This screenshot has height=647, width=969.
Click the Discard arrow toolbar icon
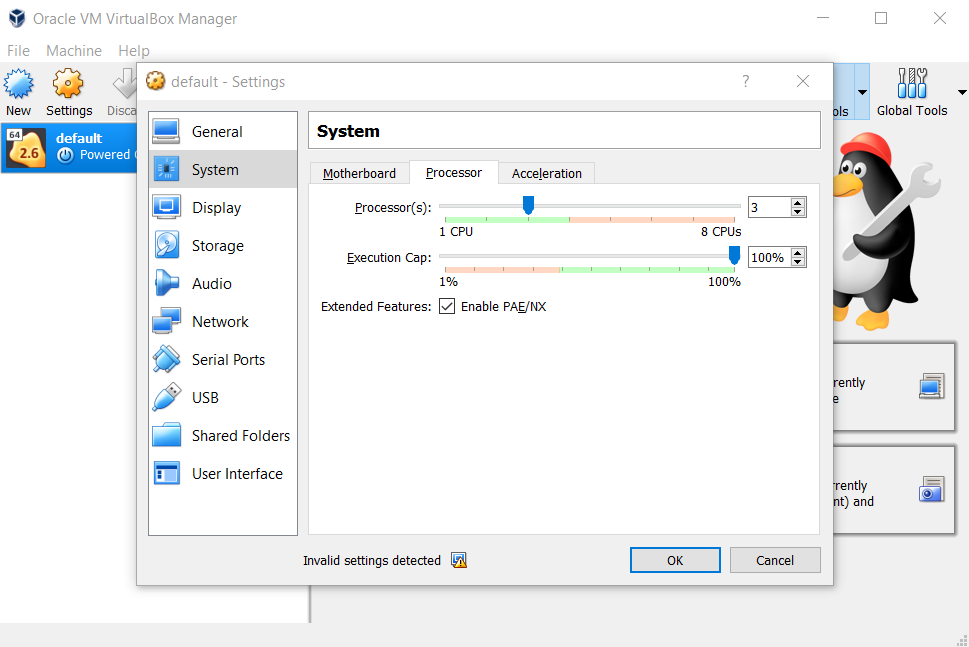point(126,84)
